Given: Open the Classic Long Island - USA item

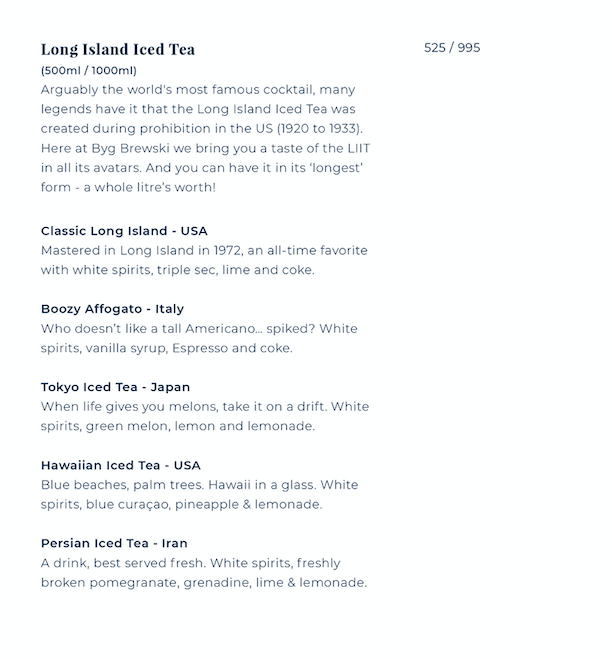Looking at the screenshot, I should 124,231.
